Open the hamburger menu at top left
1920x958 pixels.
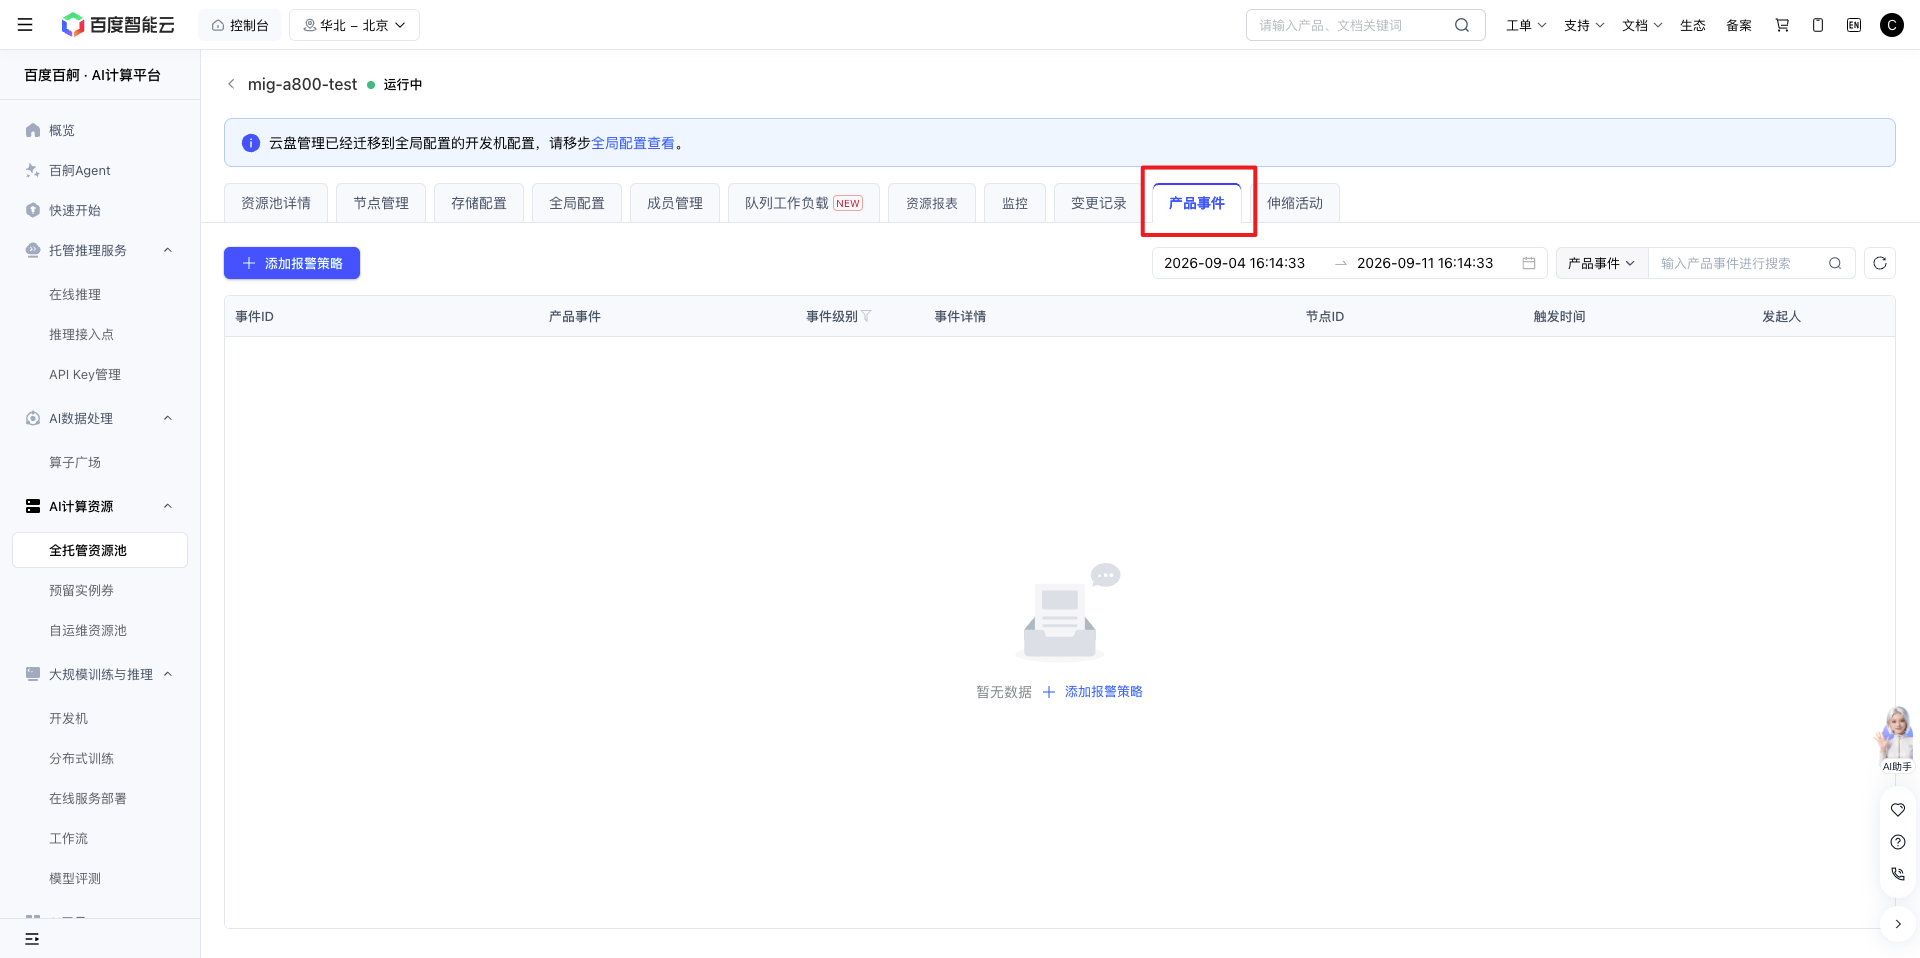(x=25, y=25)
